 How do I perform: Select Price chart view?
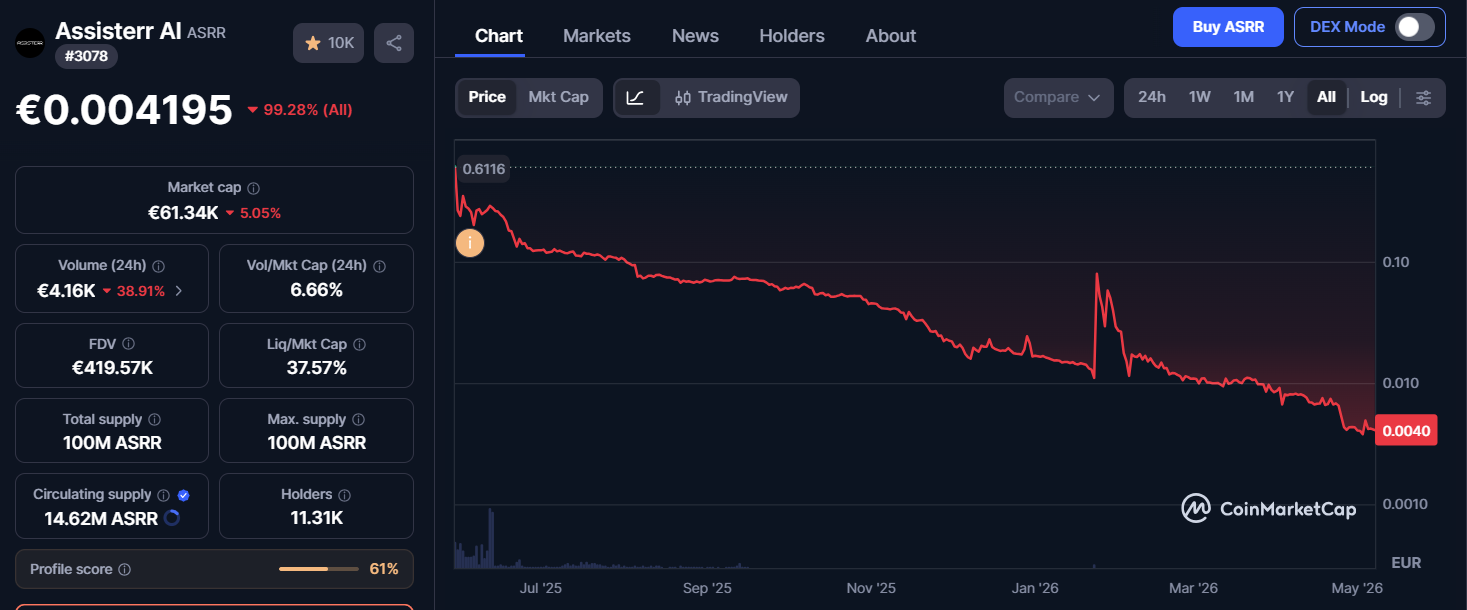(487, 97)
